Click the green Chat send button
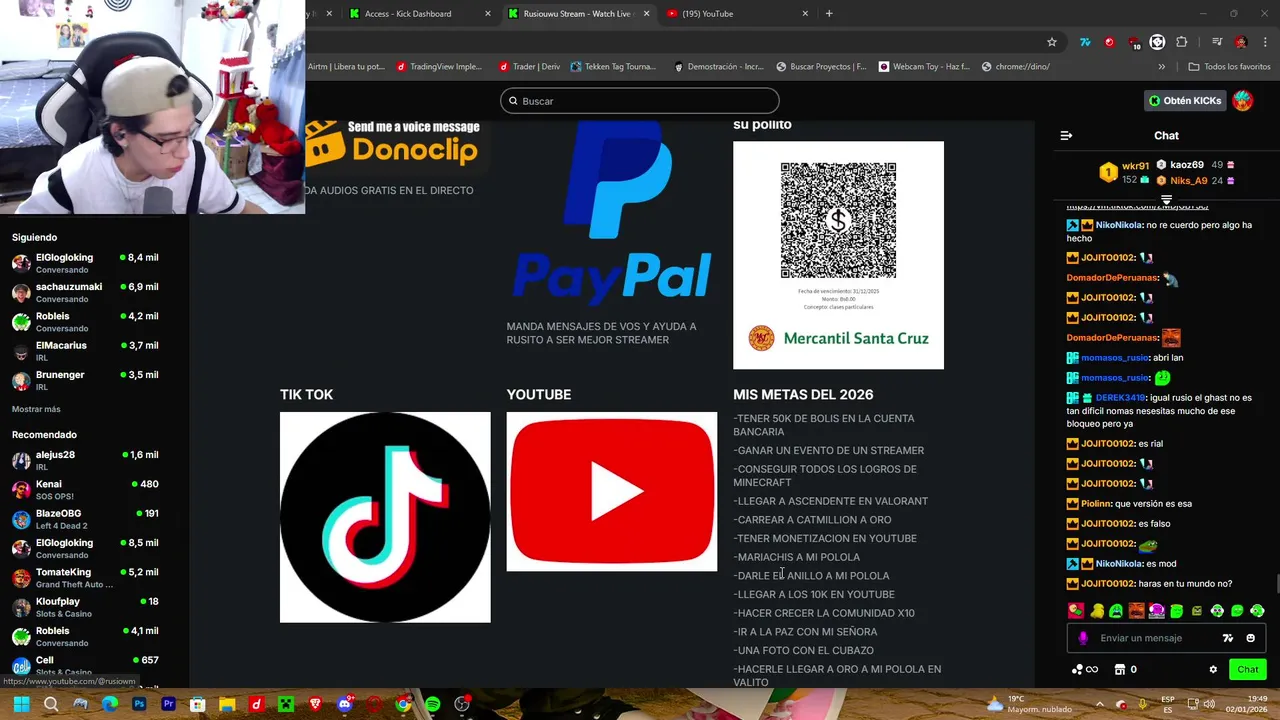This screenshot has height=720, width=1280. (1248, 670)
